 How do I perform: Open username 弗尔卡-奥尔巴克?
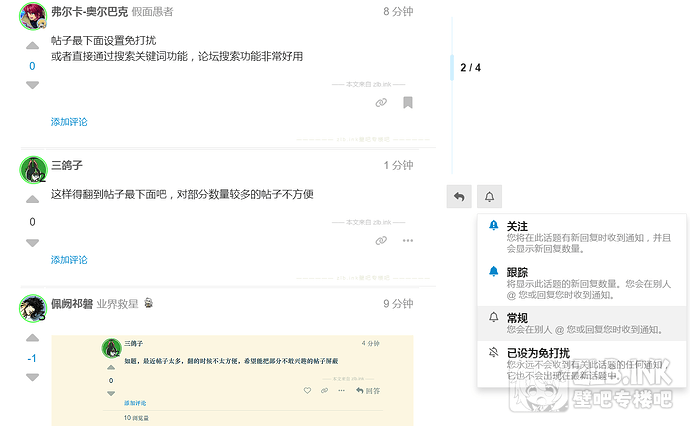[89, 11]
